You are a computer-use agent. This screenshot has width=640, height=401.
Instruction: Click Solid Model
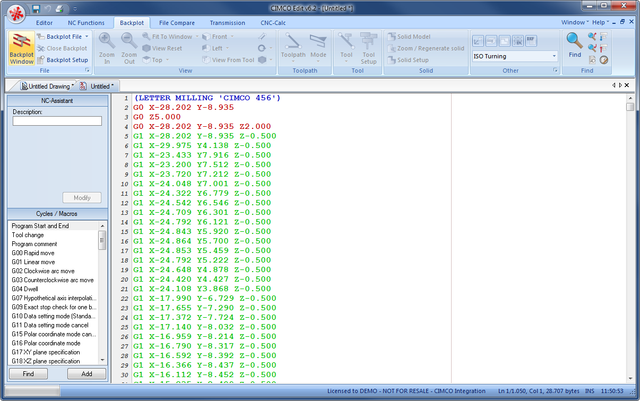point(409,36)
